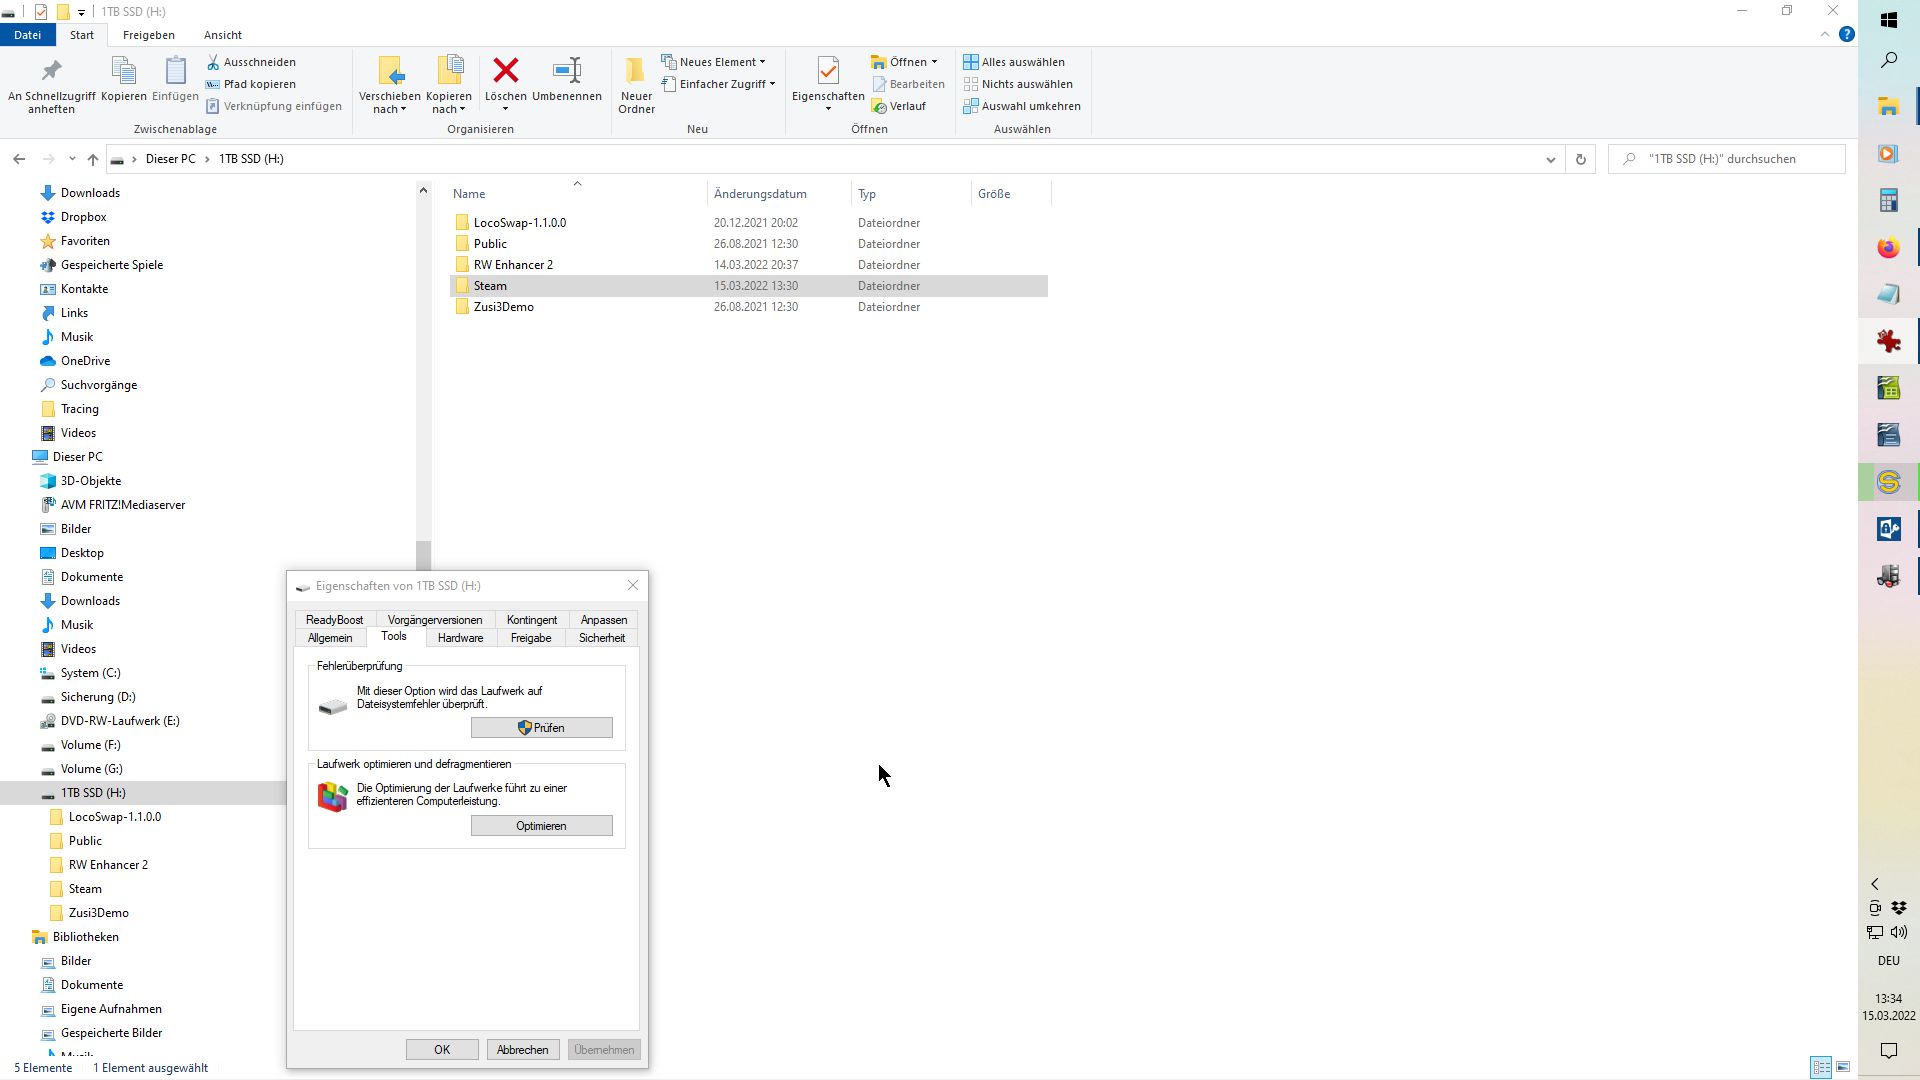Switch to large thumbnails view icon
The image size is (1920, 1080).
[x=1843, y=1067]
